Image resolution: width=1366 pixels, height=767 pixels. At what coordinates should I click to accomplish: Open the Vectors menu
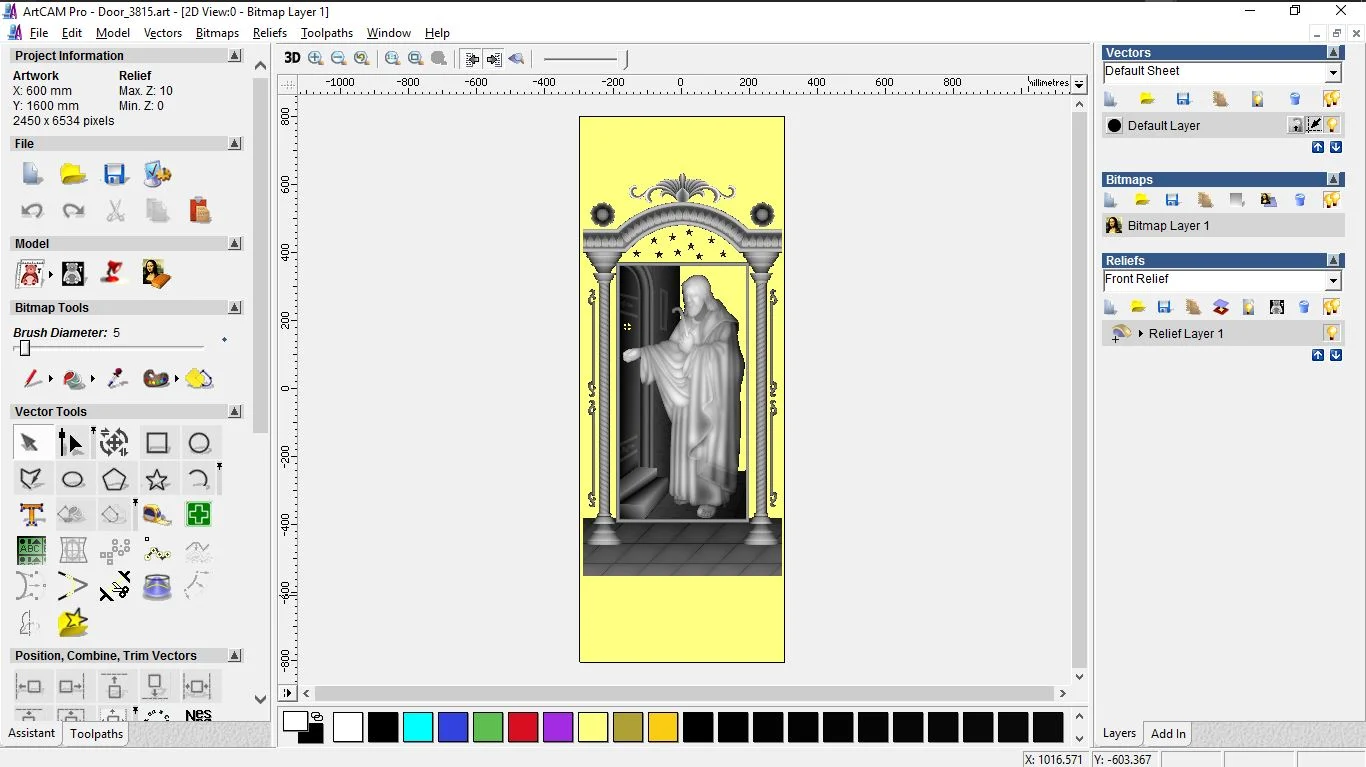pos(163,32)
